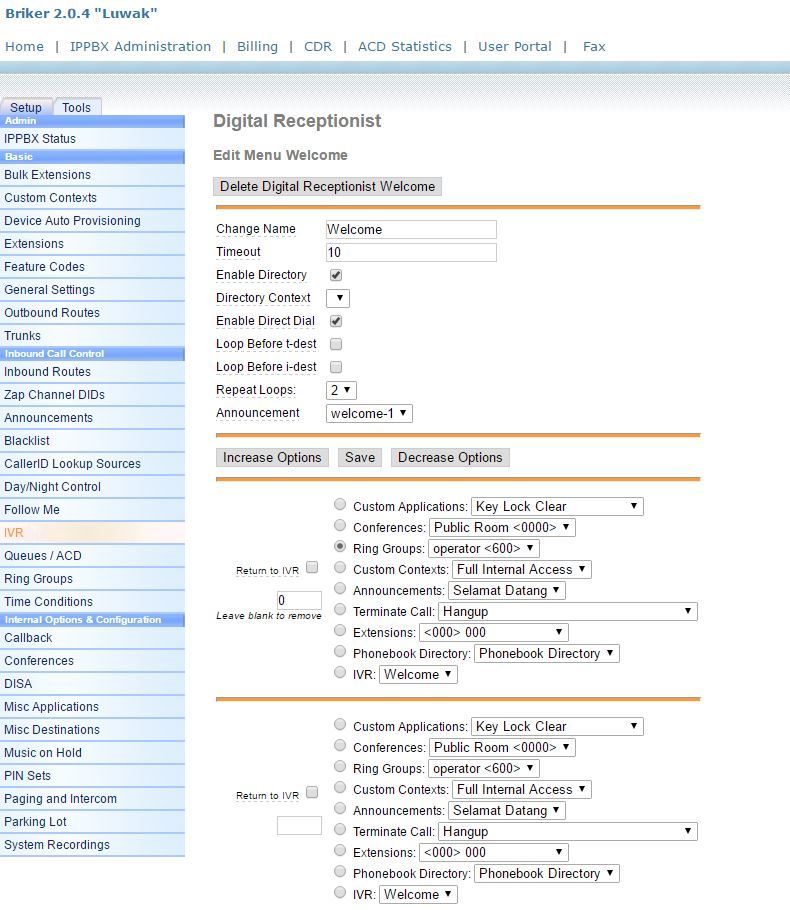Switch to the Setup tab
This screenshot has height=910, width=790.
pyautogui.click(x=26, y=107)
